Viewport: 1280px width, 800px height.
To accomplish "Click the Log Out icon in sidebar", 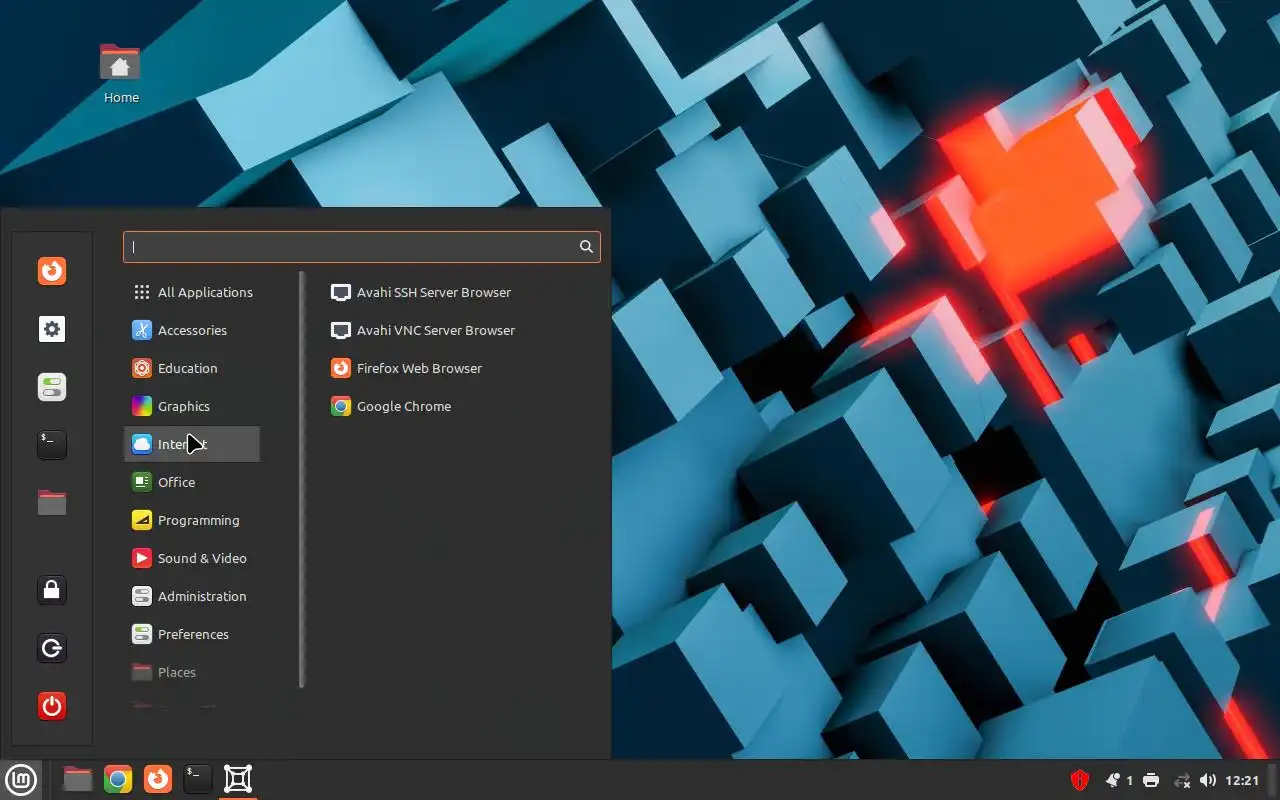I will pyautogui.click(x=52, y=648).
